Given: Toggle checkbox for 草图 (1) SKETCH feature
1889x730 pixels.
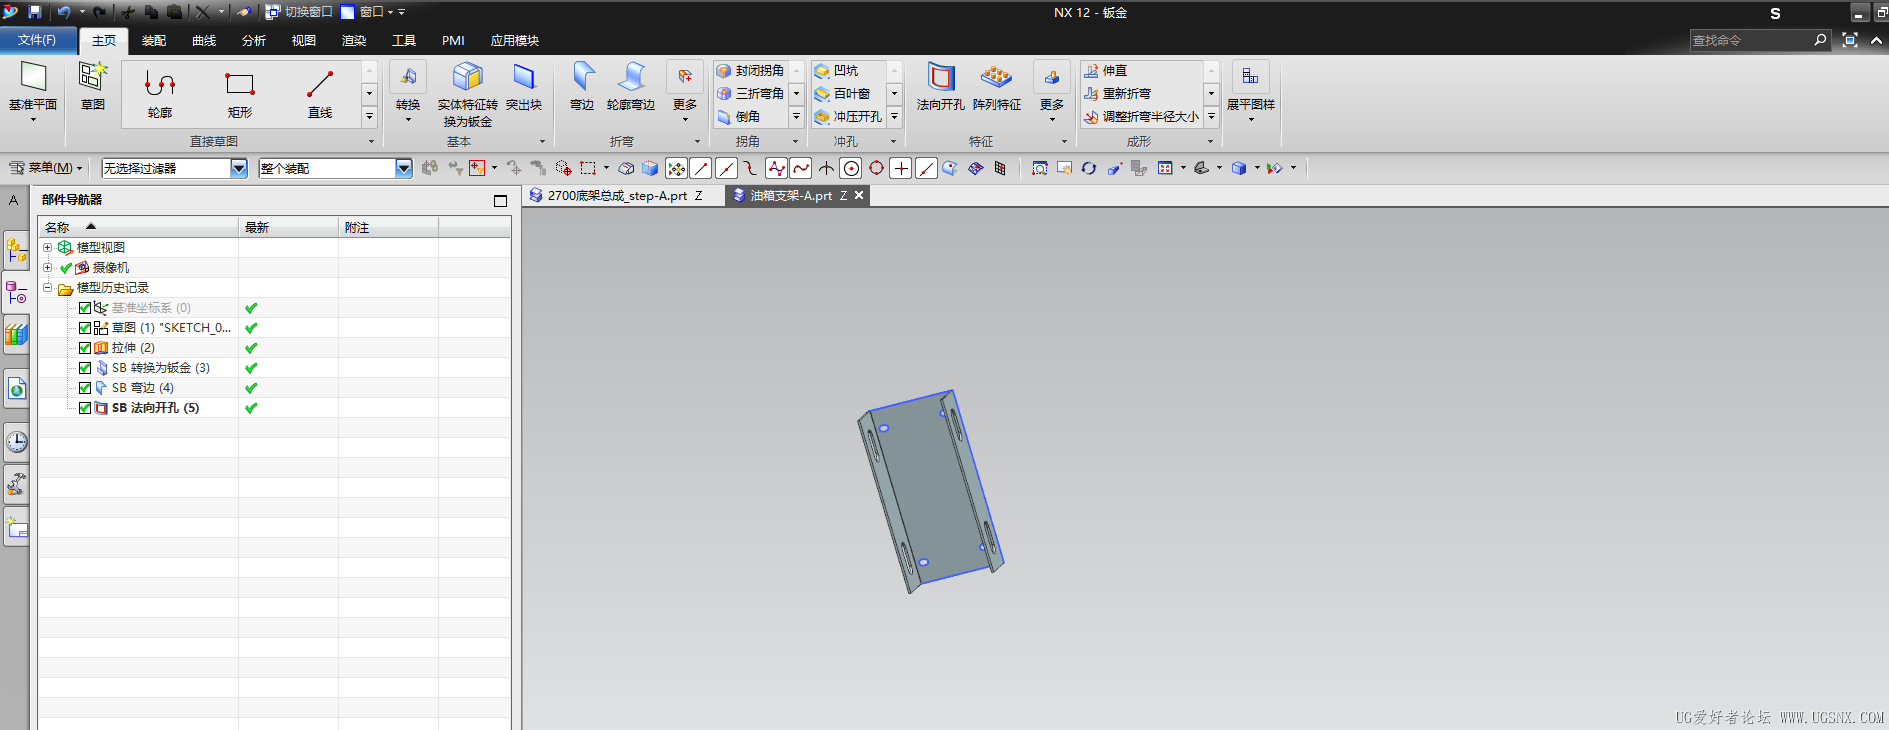Looking at the screenshot, I should tap(85, 328).
